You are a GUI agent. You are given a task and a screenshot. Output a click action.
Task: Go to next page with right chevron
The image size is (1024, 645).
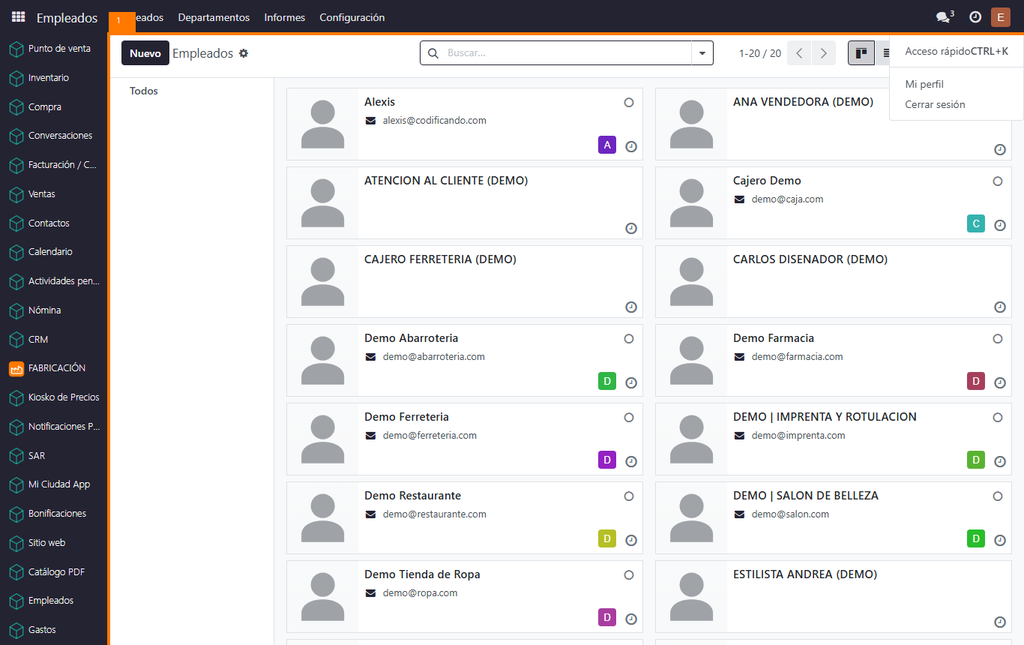point(824,53)
